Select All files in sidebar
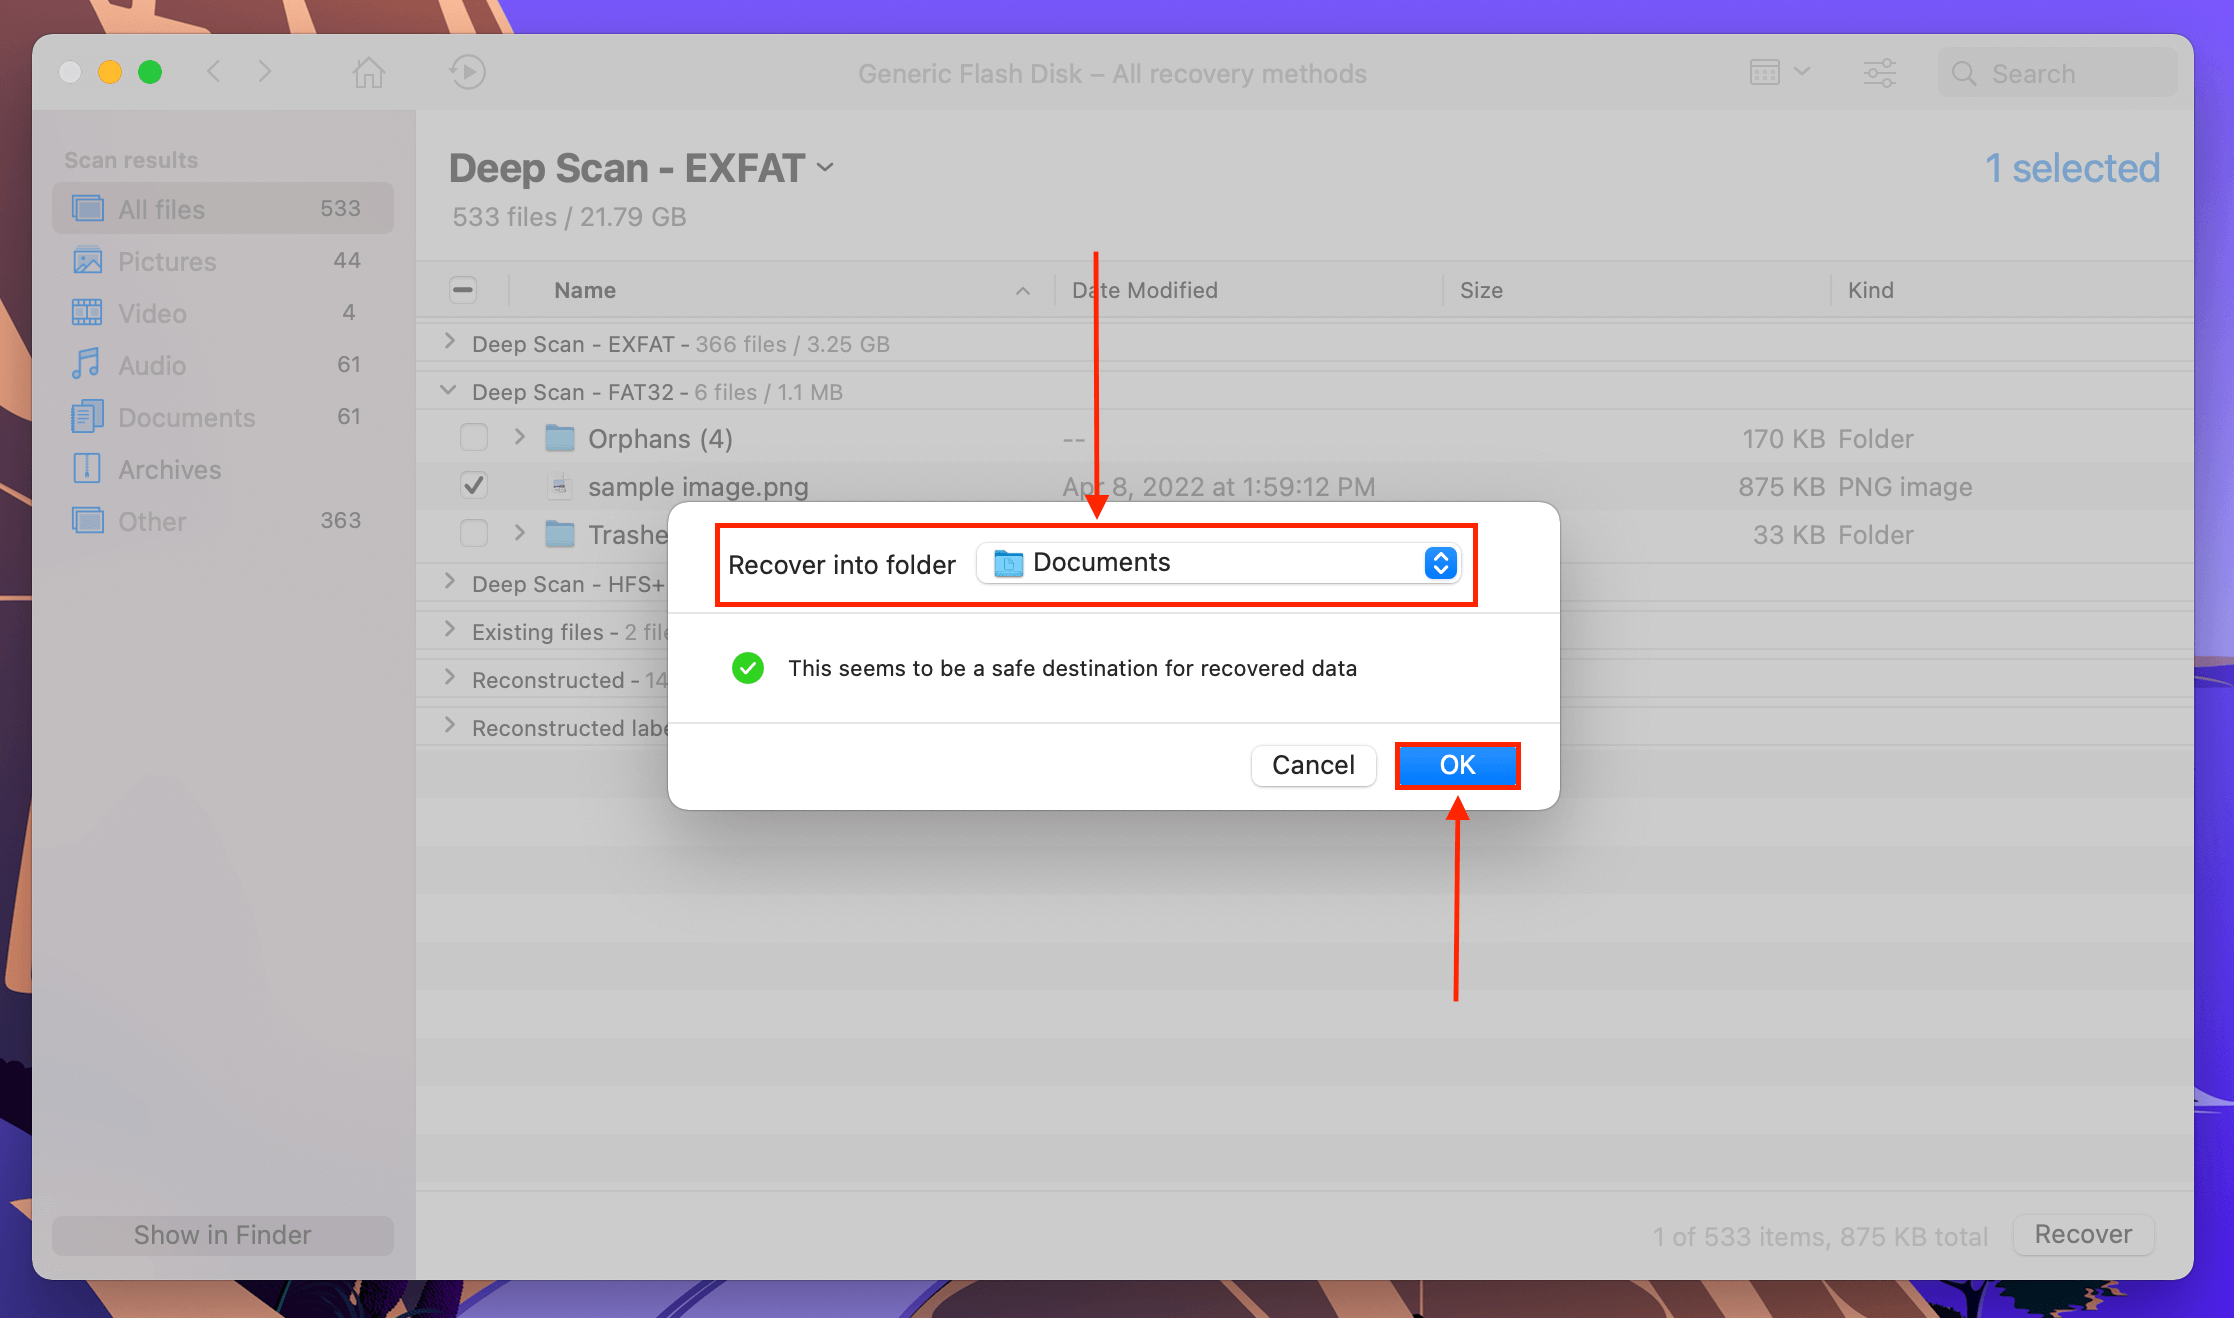The height and width of the screenshot is (1318, 2234). click(222, 208)
